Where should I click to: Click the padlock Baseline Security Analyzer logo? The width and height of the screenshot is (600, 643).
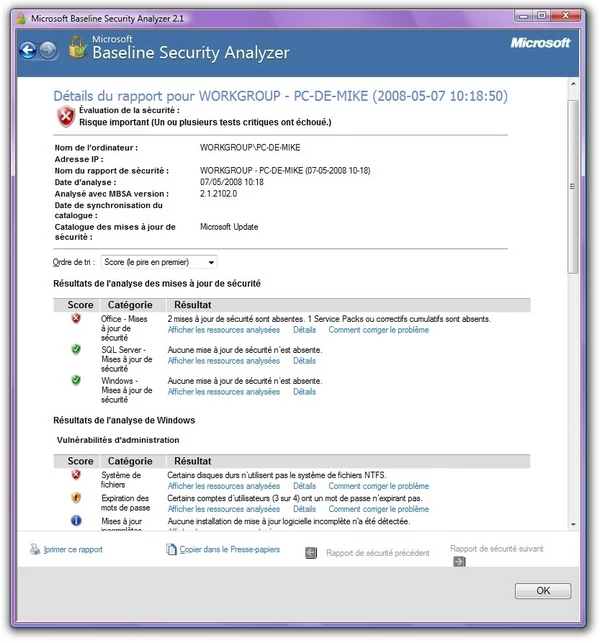(77, 48)
